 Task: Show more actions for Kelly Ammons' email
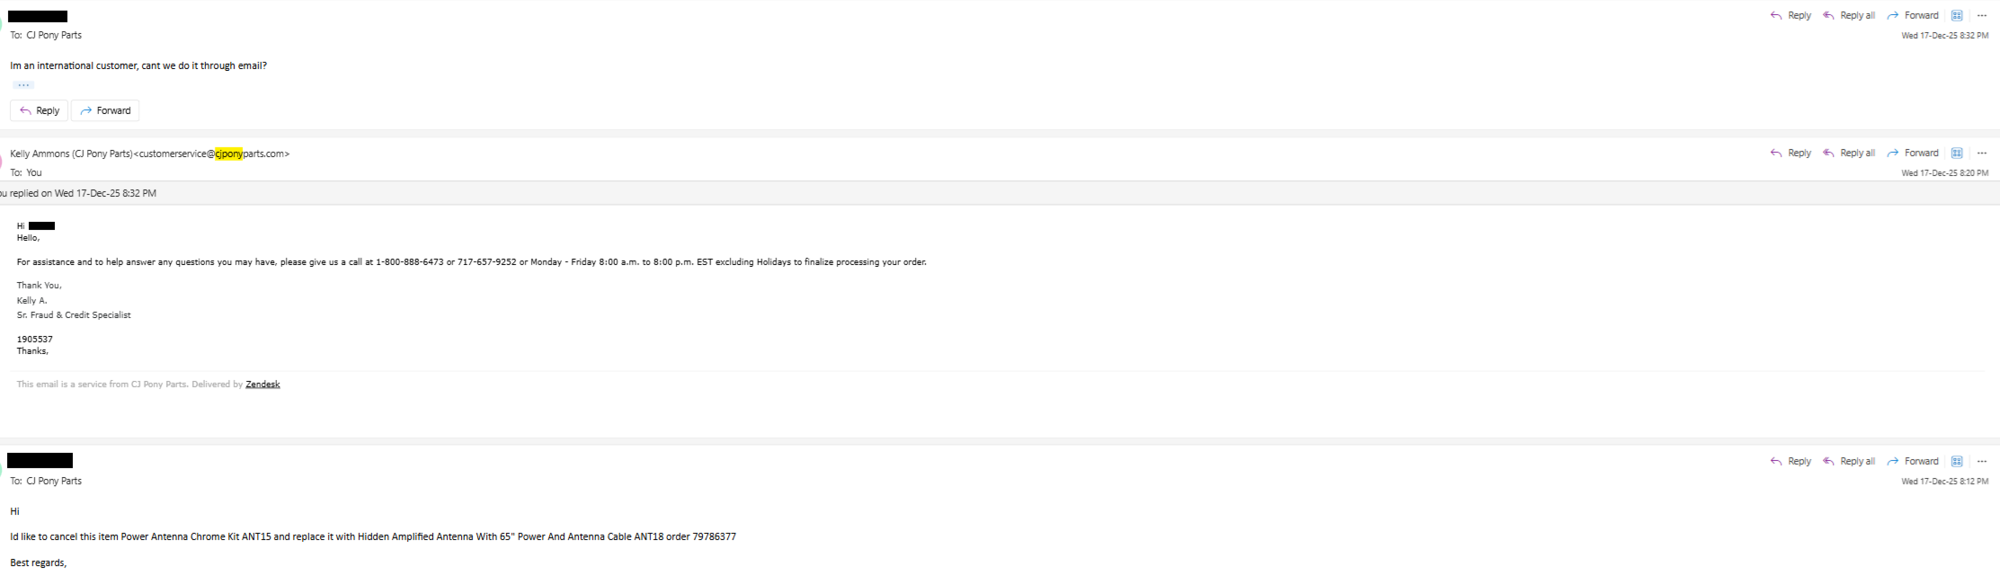(1981, 153)
